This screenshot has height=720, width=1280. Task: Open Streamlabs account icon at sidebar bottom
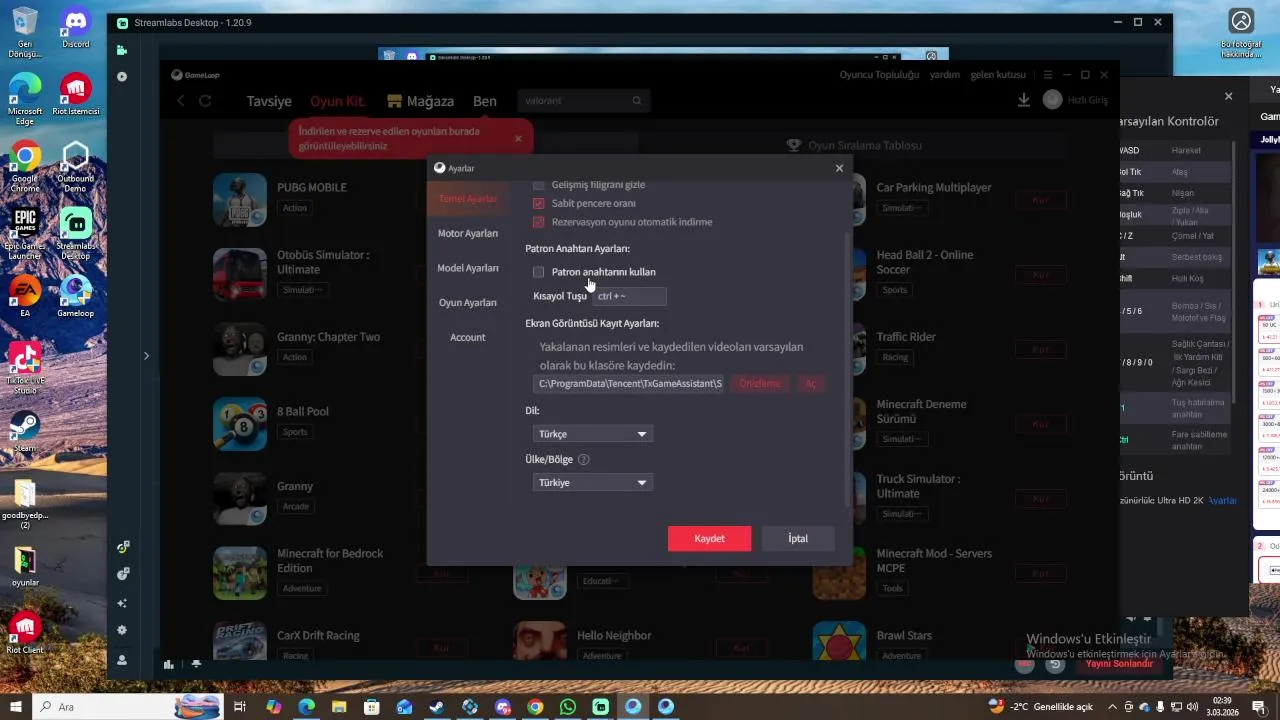pyautogui.click(x=122, y=660)
